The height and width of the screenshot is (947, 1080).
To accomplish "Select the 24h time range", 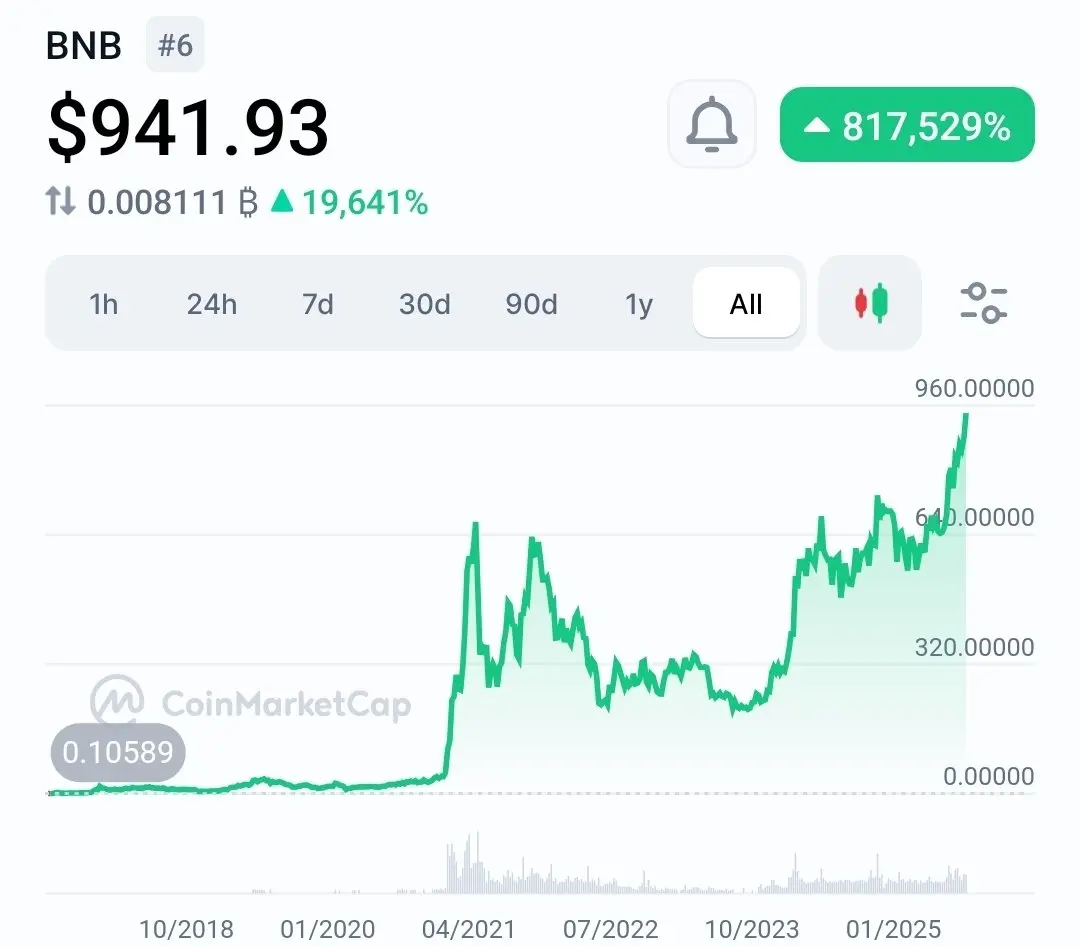I will tap(211, 304).
